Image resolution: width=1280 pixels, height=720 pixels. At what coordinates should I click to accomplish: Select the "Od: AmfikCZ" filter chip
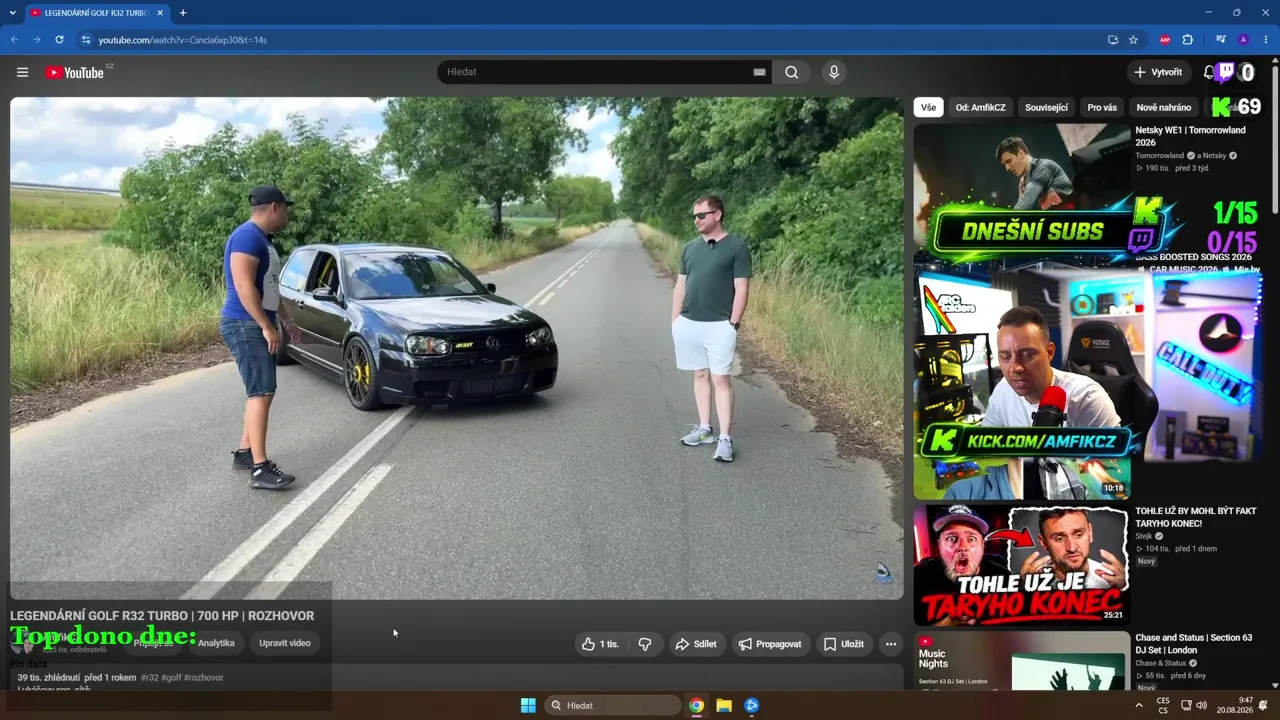click(980, 107)
